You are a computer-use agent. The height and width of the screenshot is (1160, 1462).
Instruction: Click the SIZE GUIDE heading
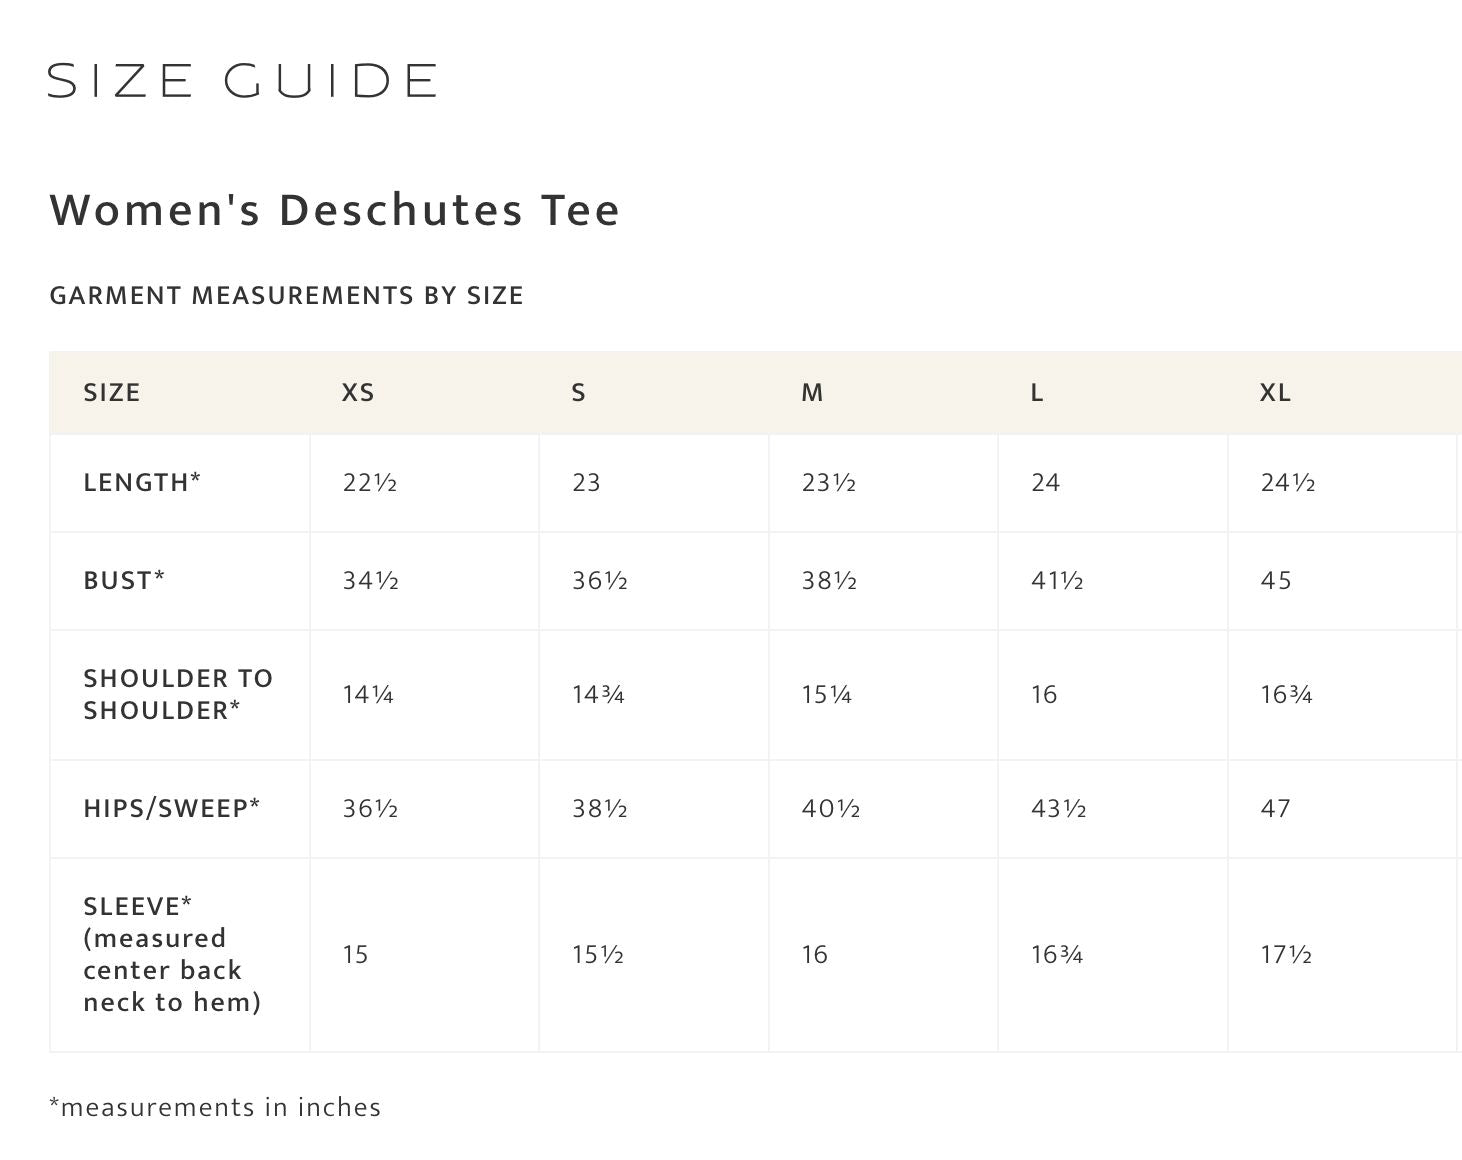[242, 81]
